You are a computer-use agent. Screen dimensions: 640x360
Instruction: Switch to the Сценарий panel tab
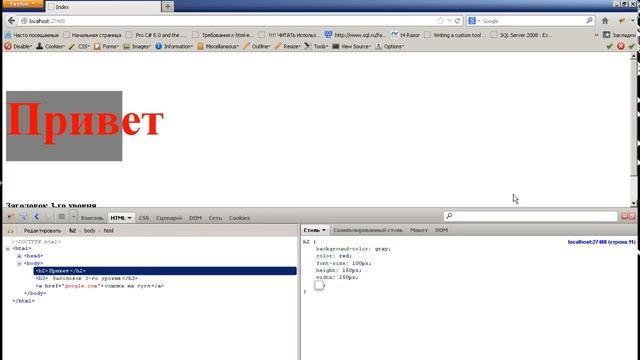point(169,218)
